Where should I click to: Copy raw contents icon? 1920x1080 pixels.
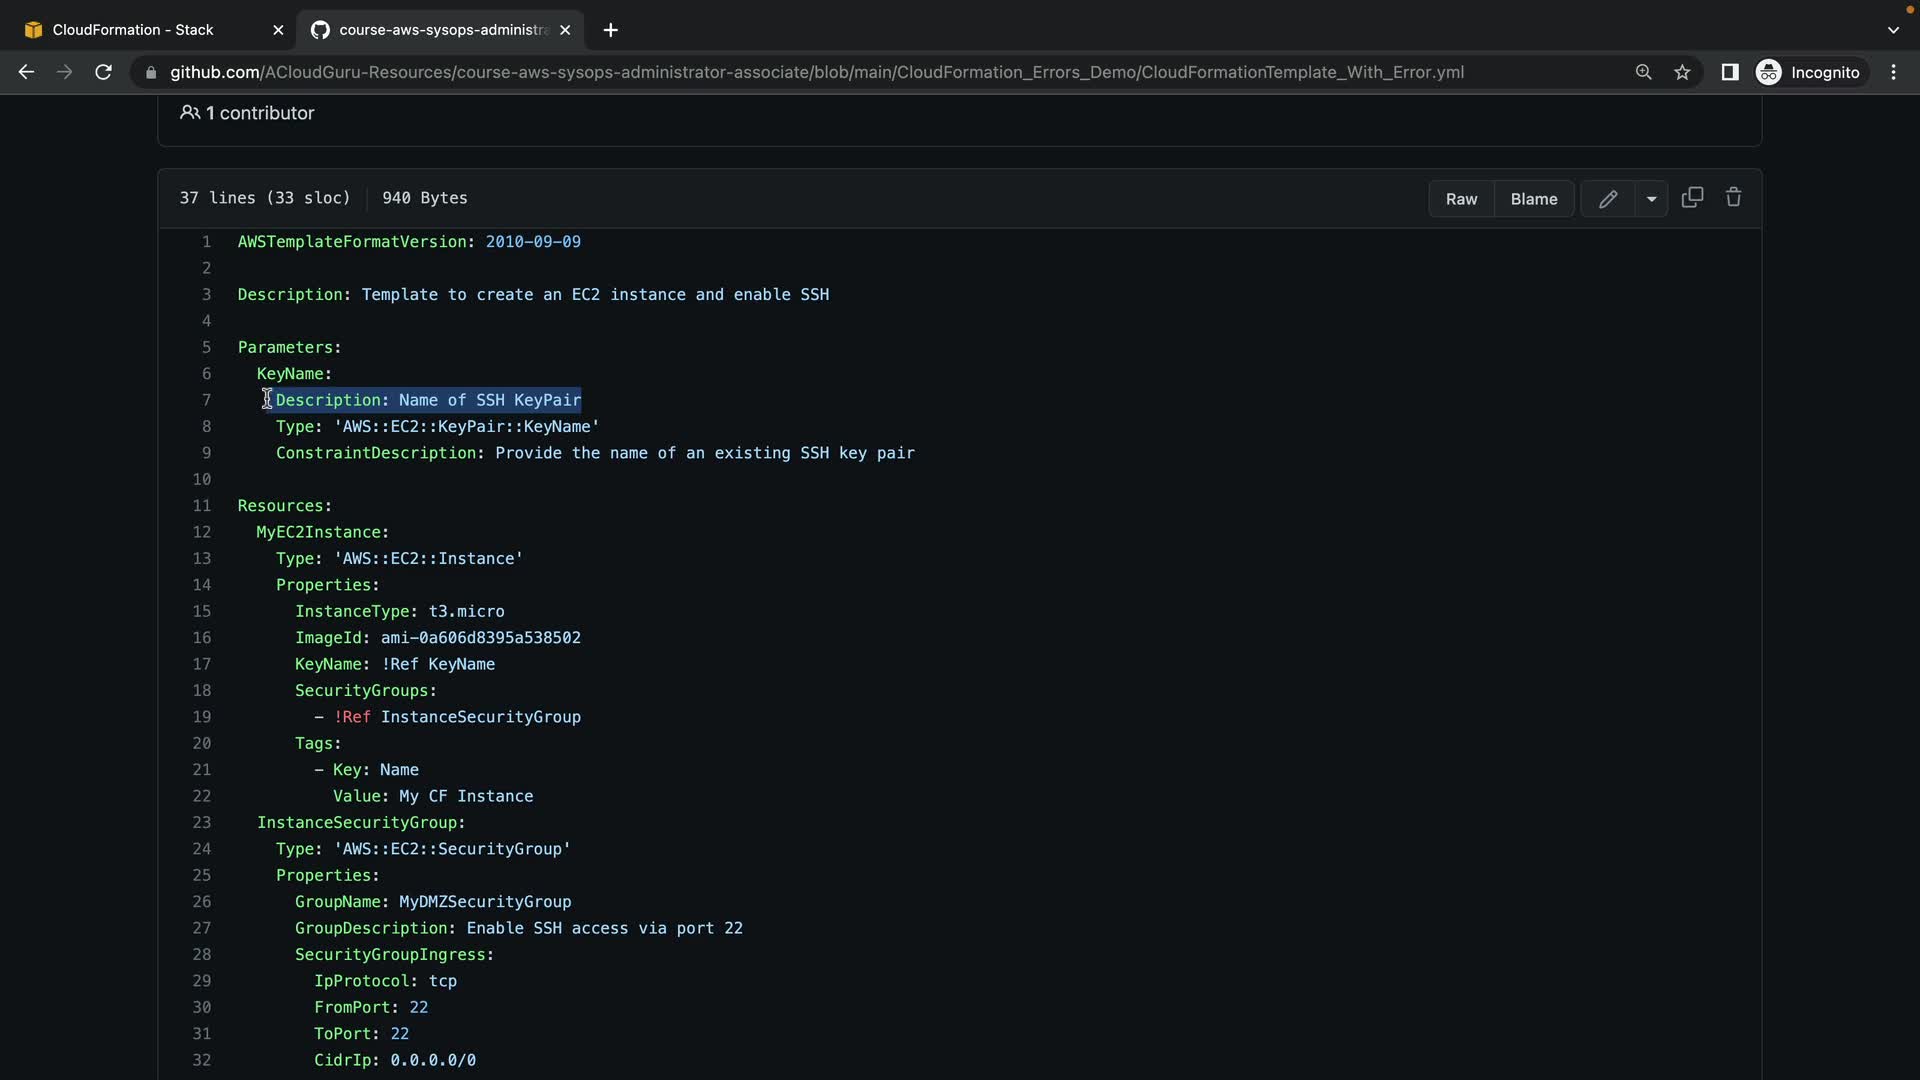pos(1692,198)
